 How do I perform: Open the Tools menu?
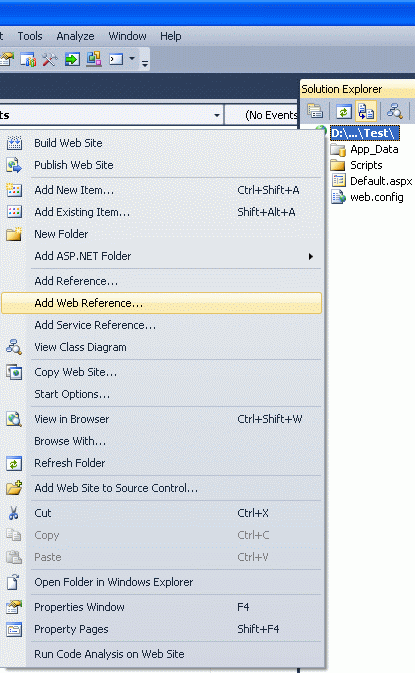pyautogui.click(x=30, y=36)
